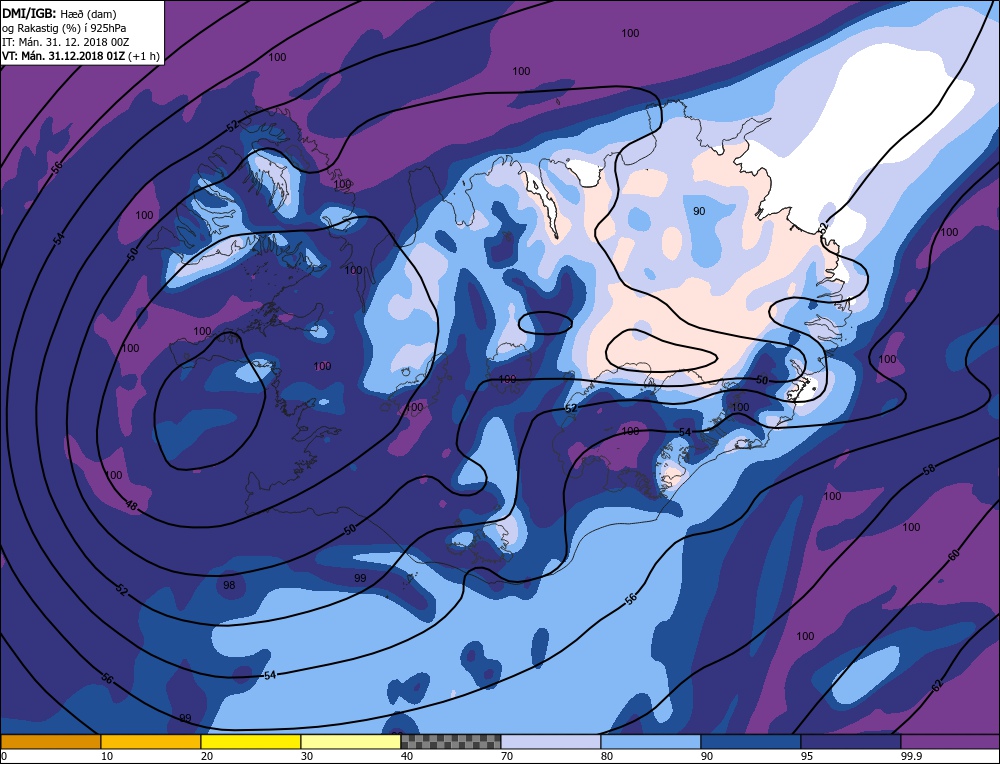Click the '99.9' tick label in the legend

(x=910, y=756)
